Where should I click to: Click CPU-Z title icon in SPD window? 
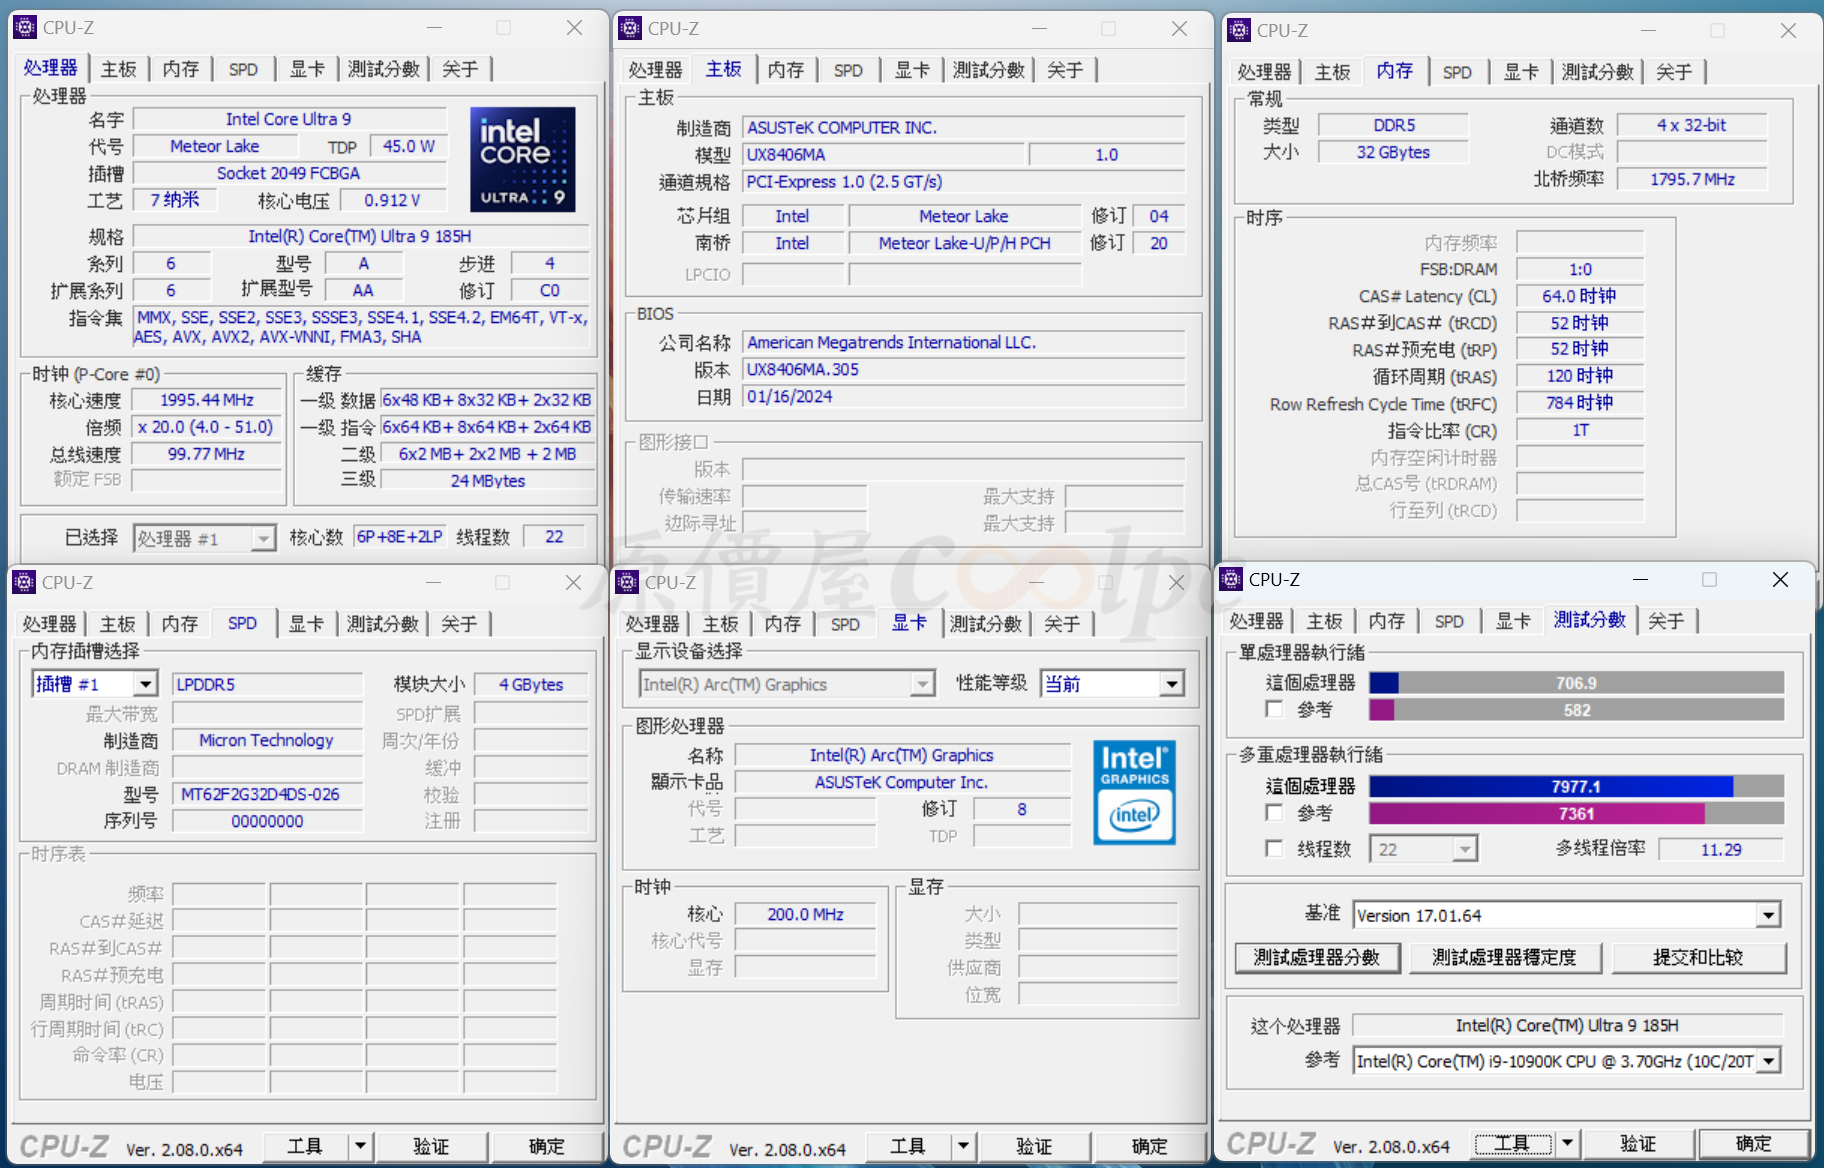pos(25,582)
